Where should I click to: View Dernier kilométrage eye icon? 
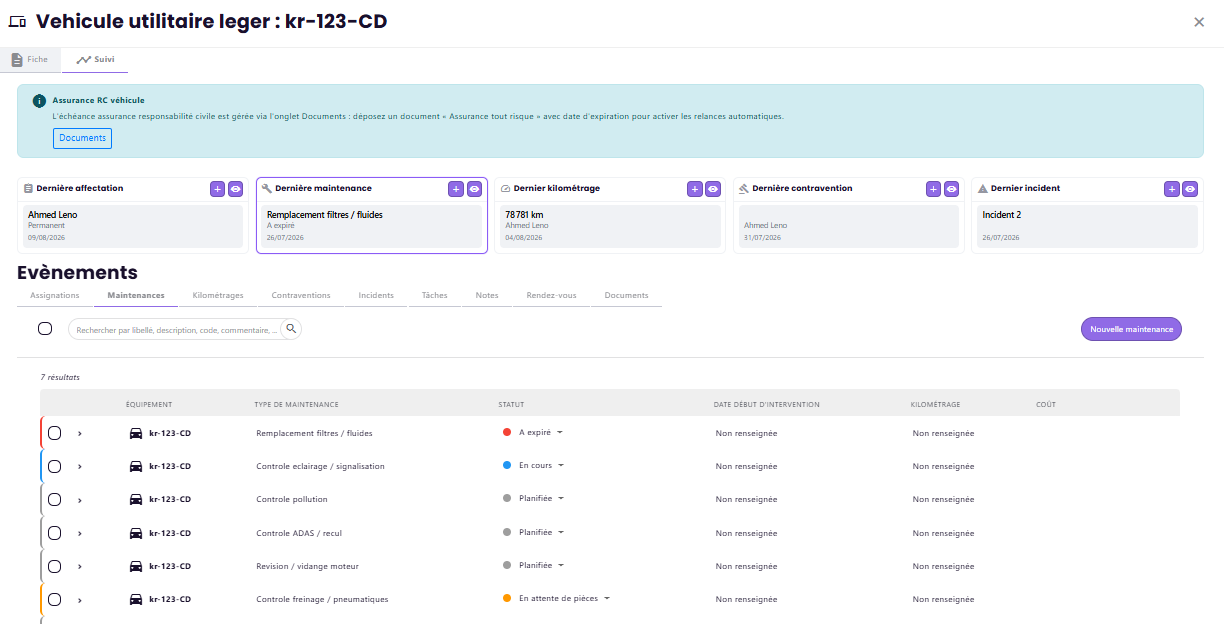point(713,189)
